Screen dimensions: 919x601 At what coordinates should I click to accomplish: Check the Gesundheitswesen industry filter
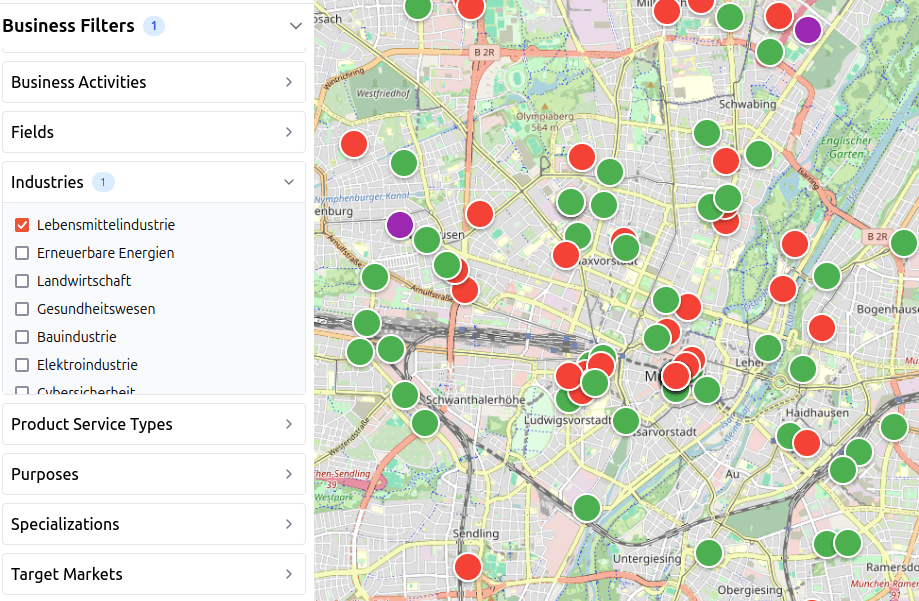[x=22, y=309]
